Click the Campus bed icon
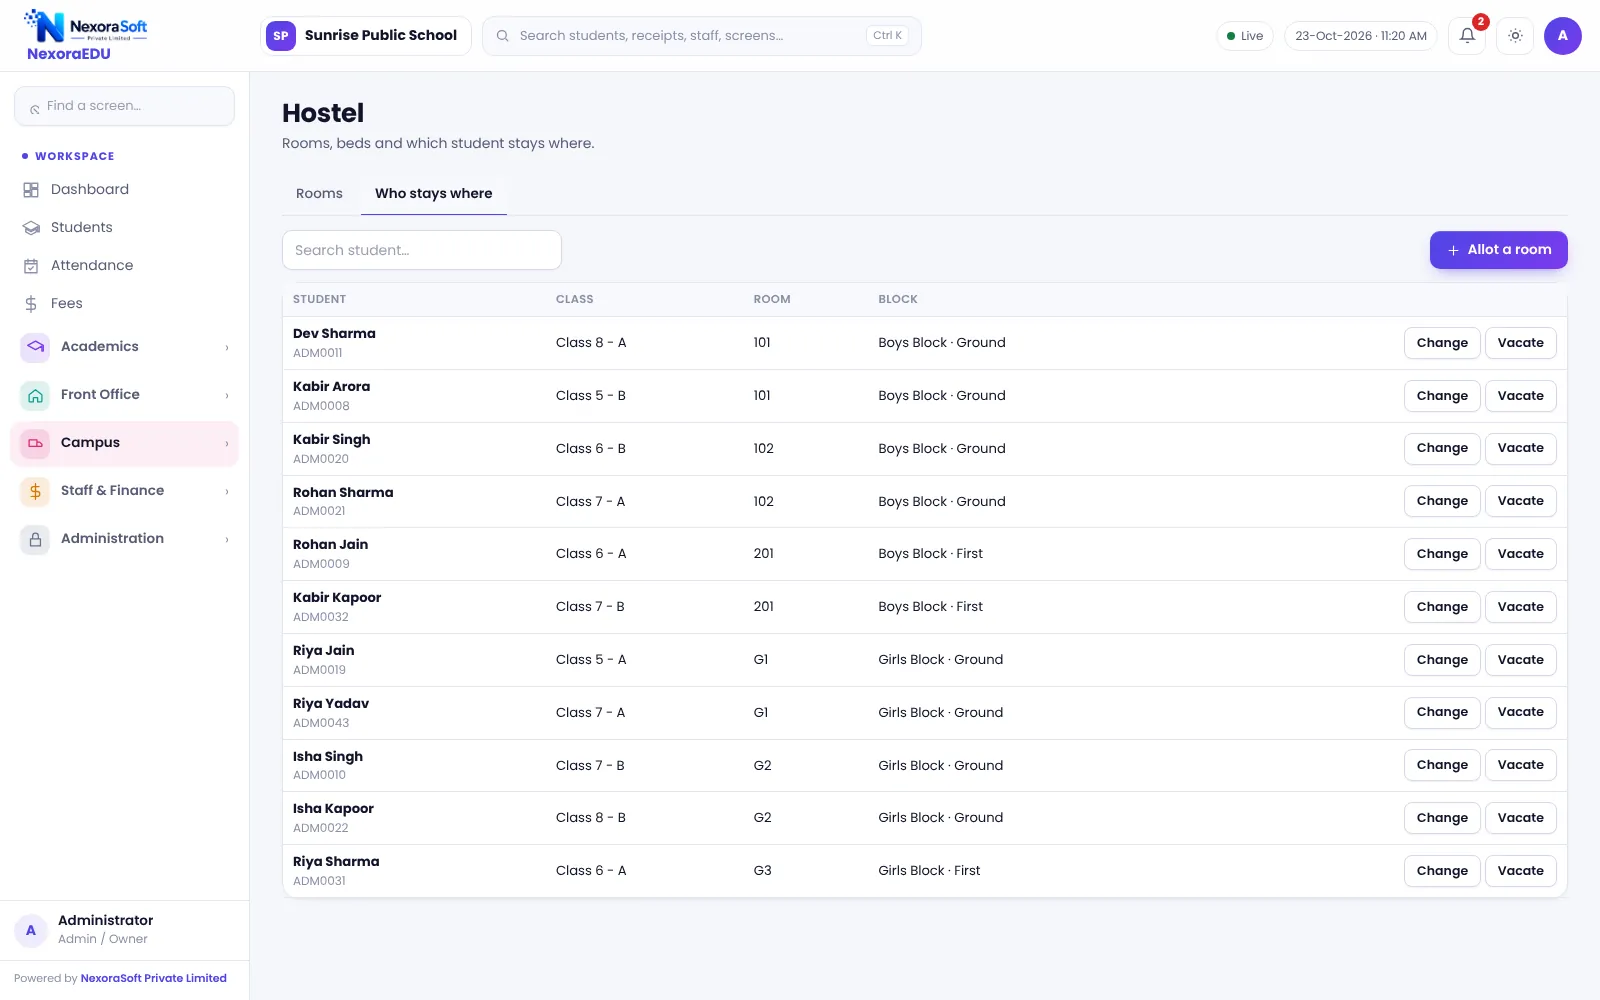The height and width of the screenshot is (1000, 1600). 35,443
